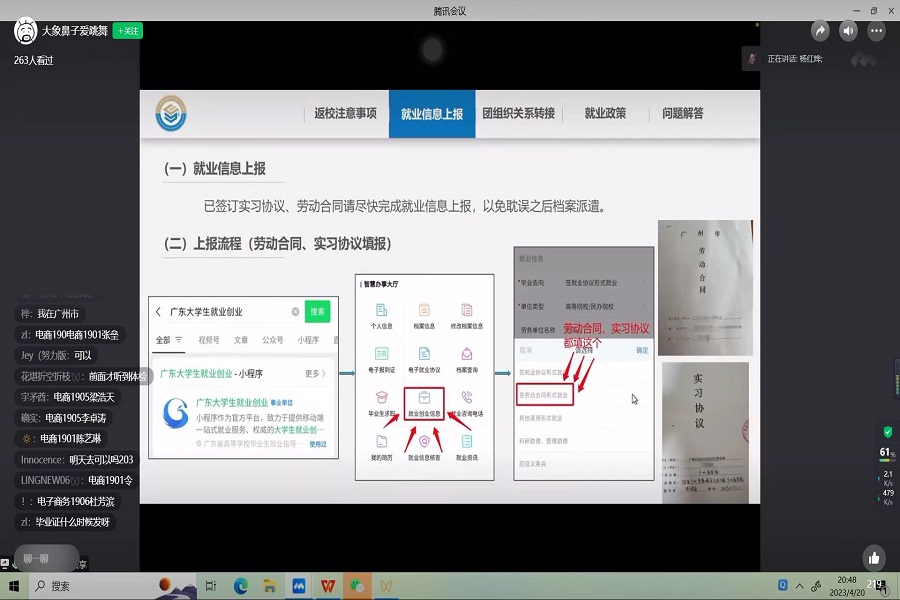900x600 pixels.
Task: Open the 我的简历 document icon
Action: [380, 441]
